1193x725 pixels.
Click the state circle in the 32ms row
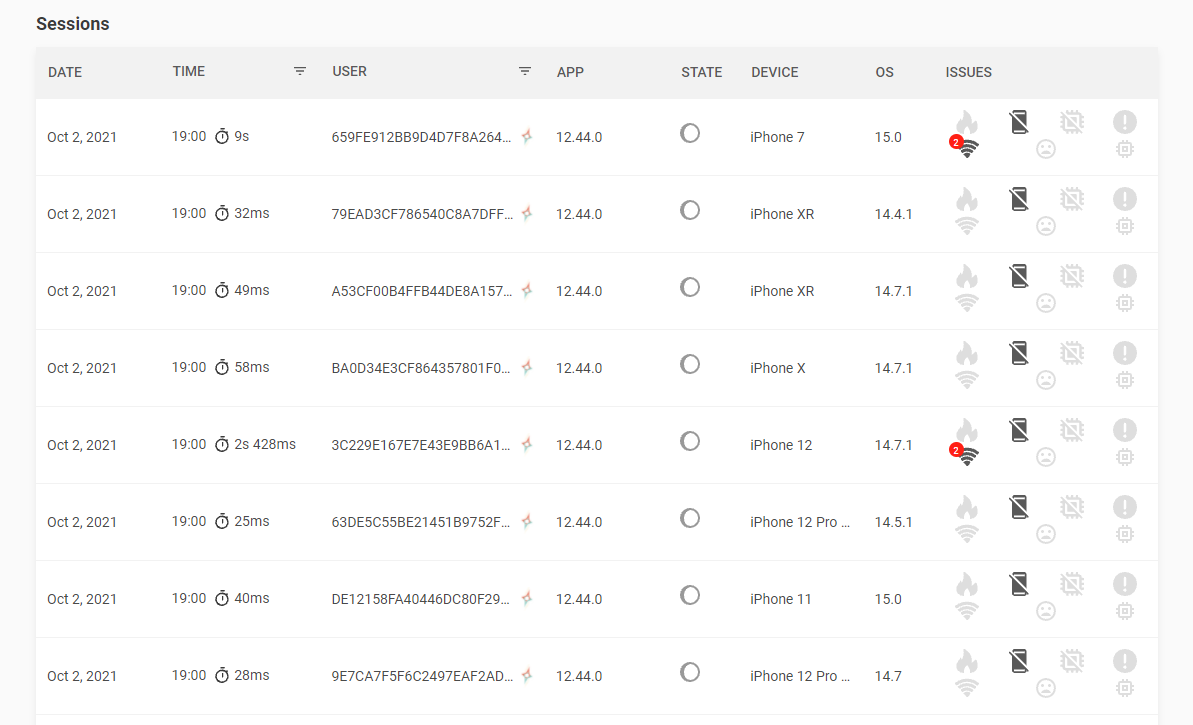click(690, 210)
